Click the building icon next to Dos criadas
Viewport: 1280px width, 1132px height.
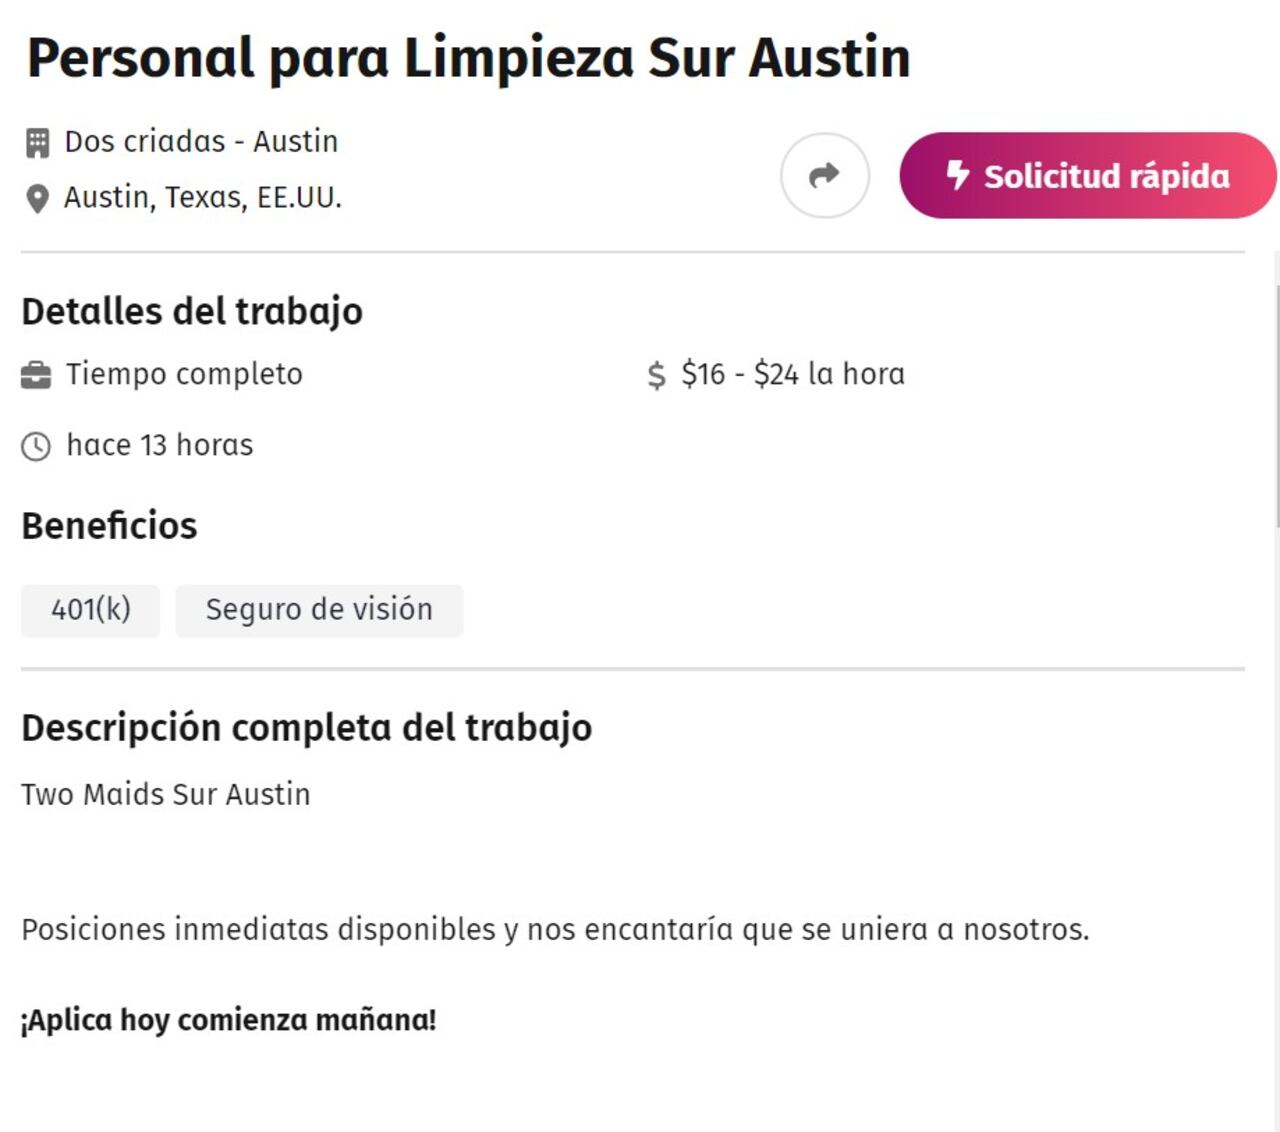[x=36, y=141]
